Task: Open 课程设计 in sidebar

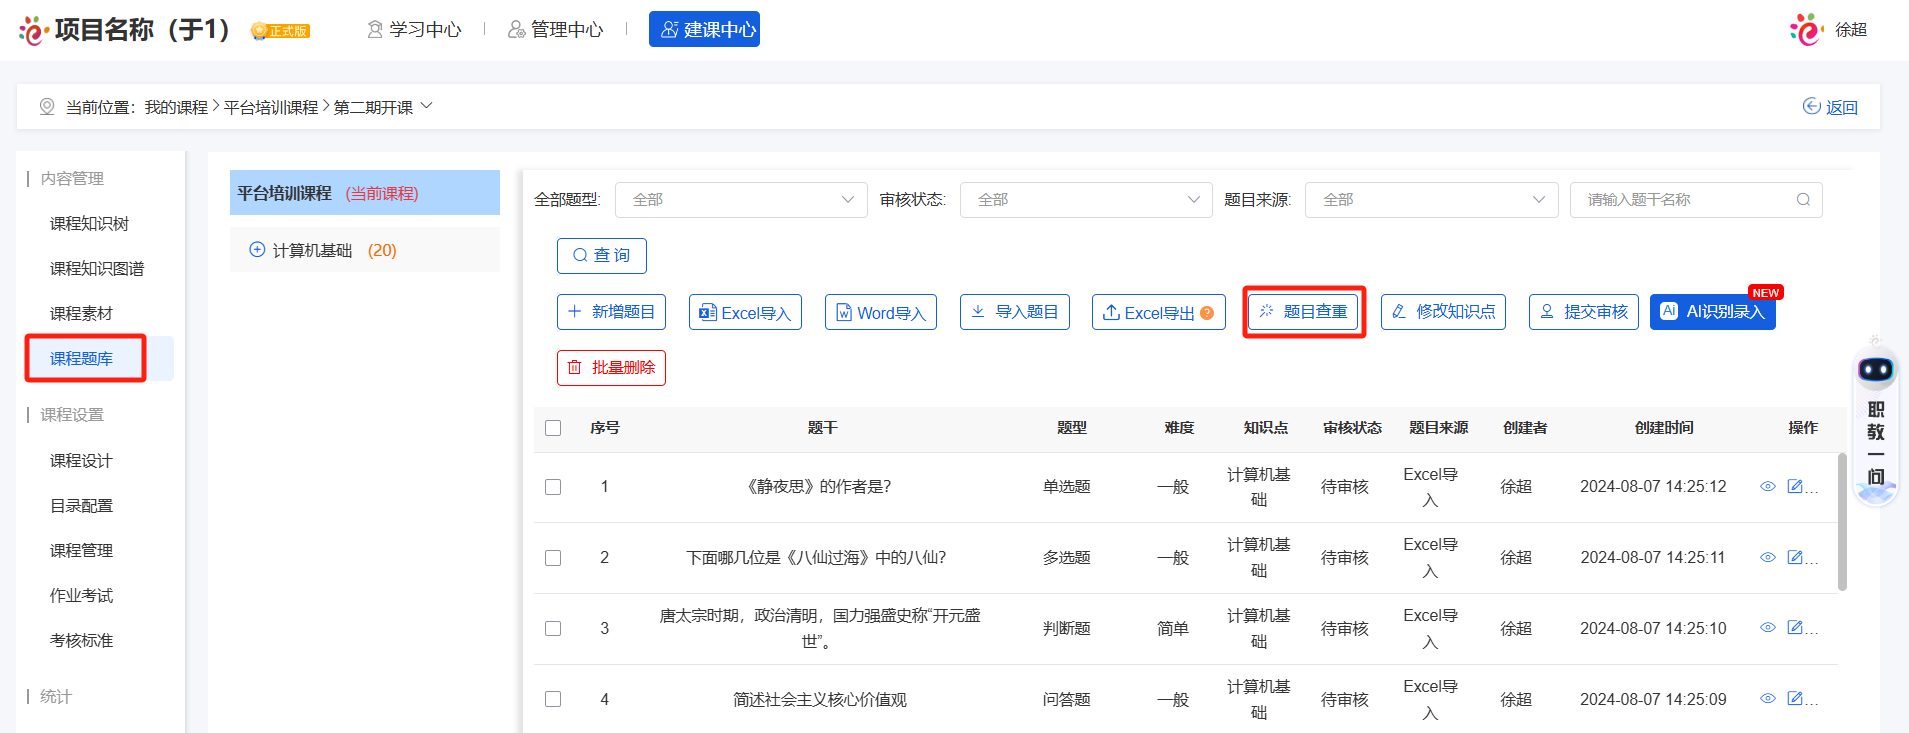Action: tap(82, 461)
